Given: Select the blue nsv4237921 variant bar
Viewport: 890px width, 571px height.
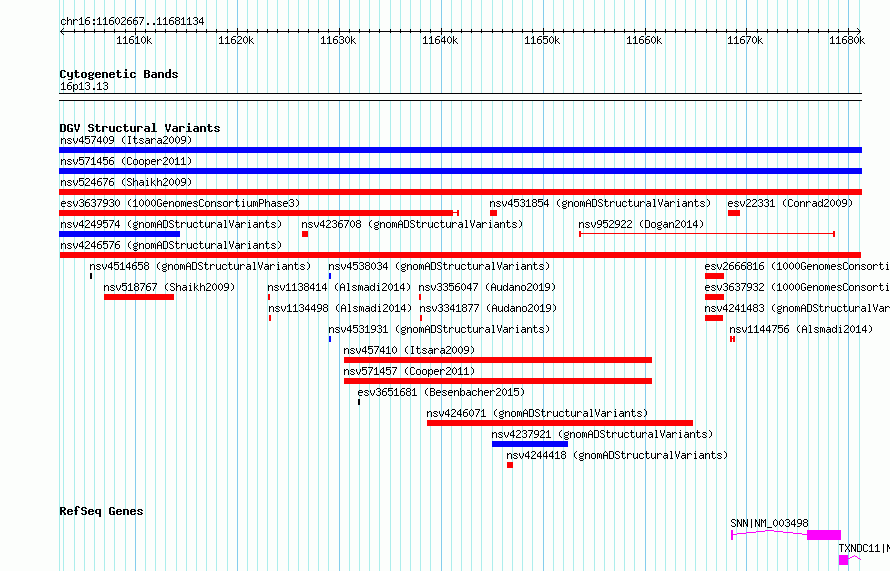Looking at the screenshot, I should 530,444.
